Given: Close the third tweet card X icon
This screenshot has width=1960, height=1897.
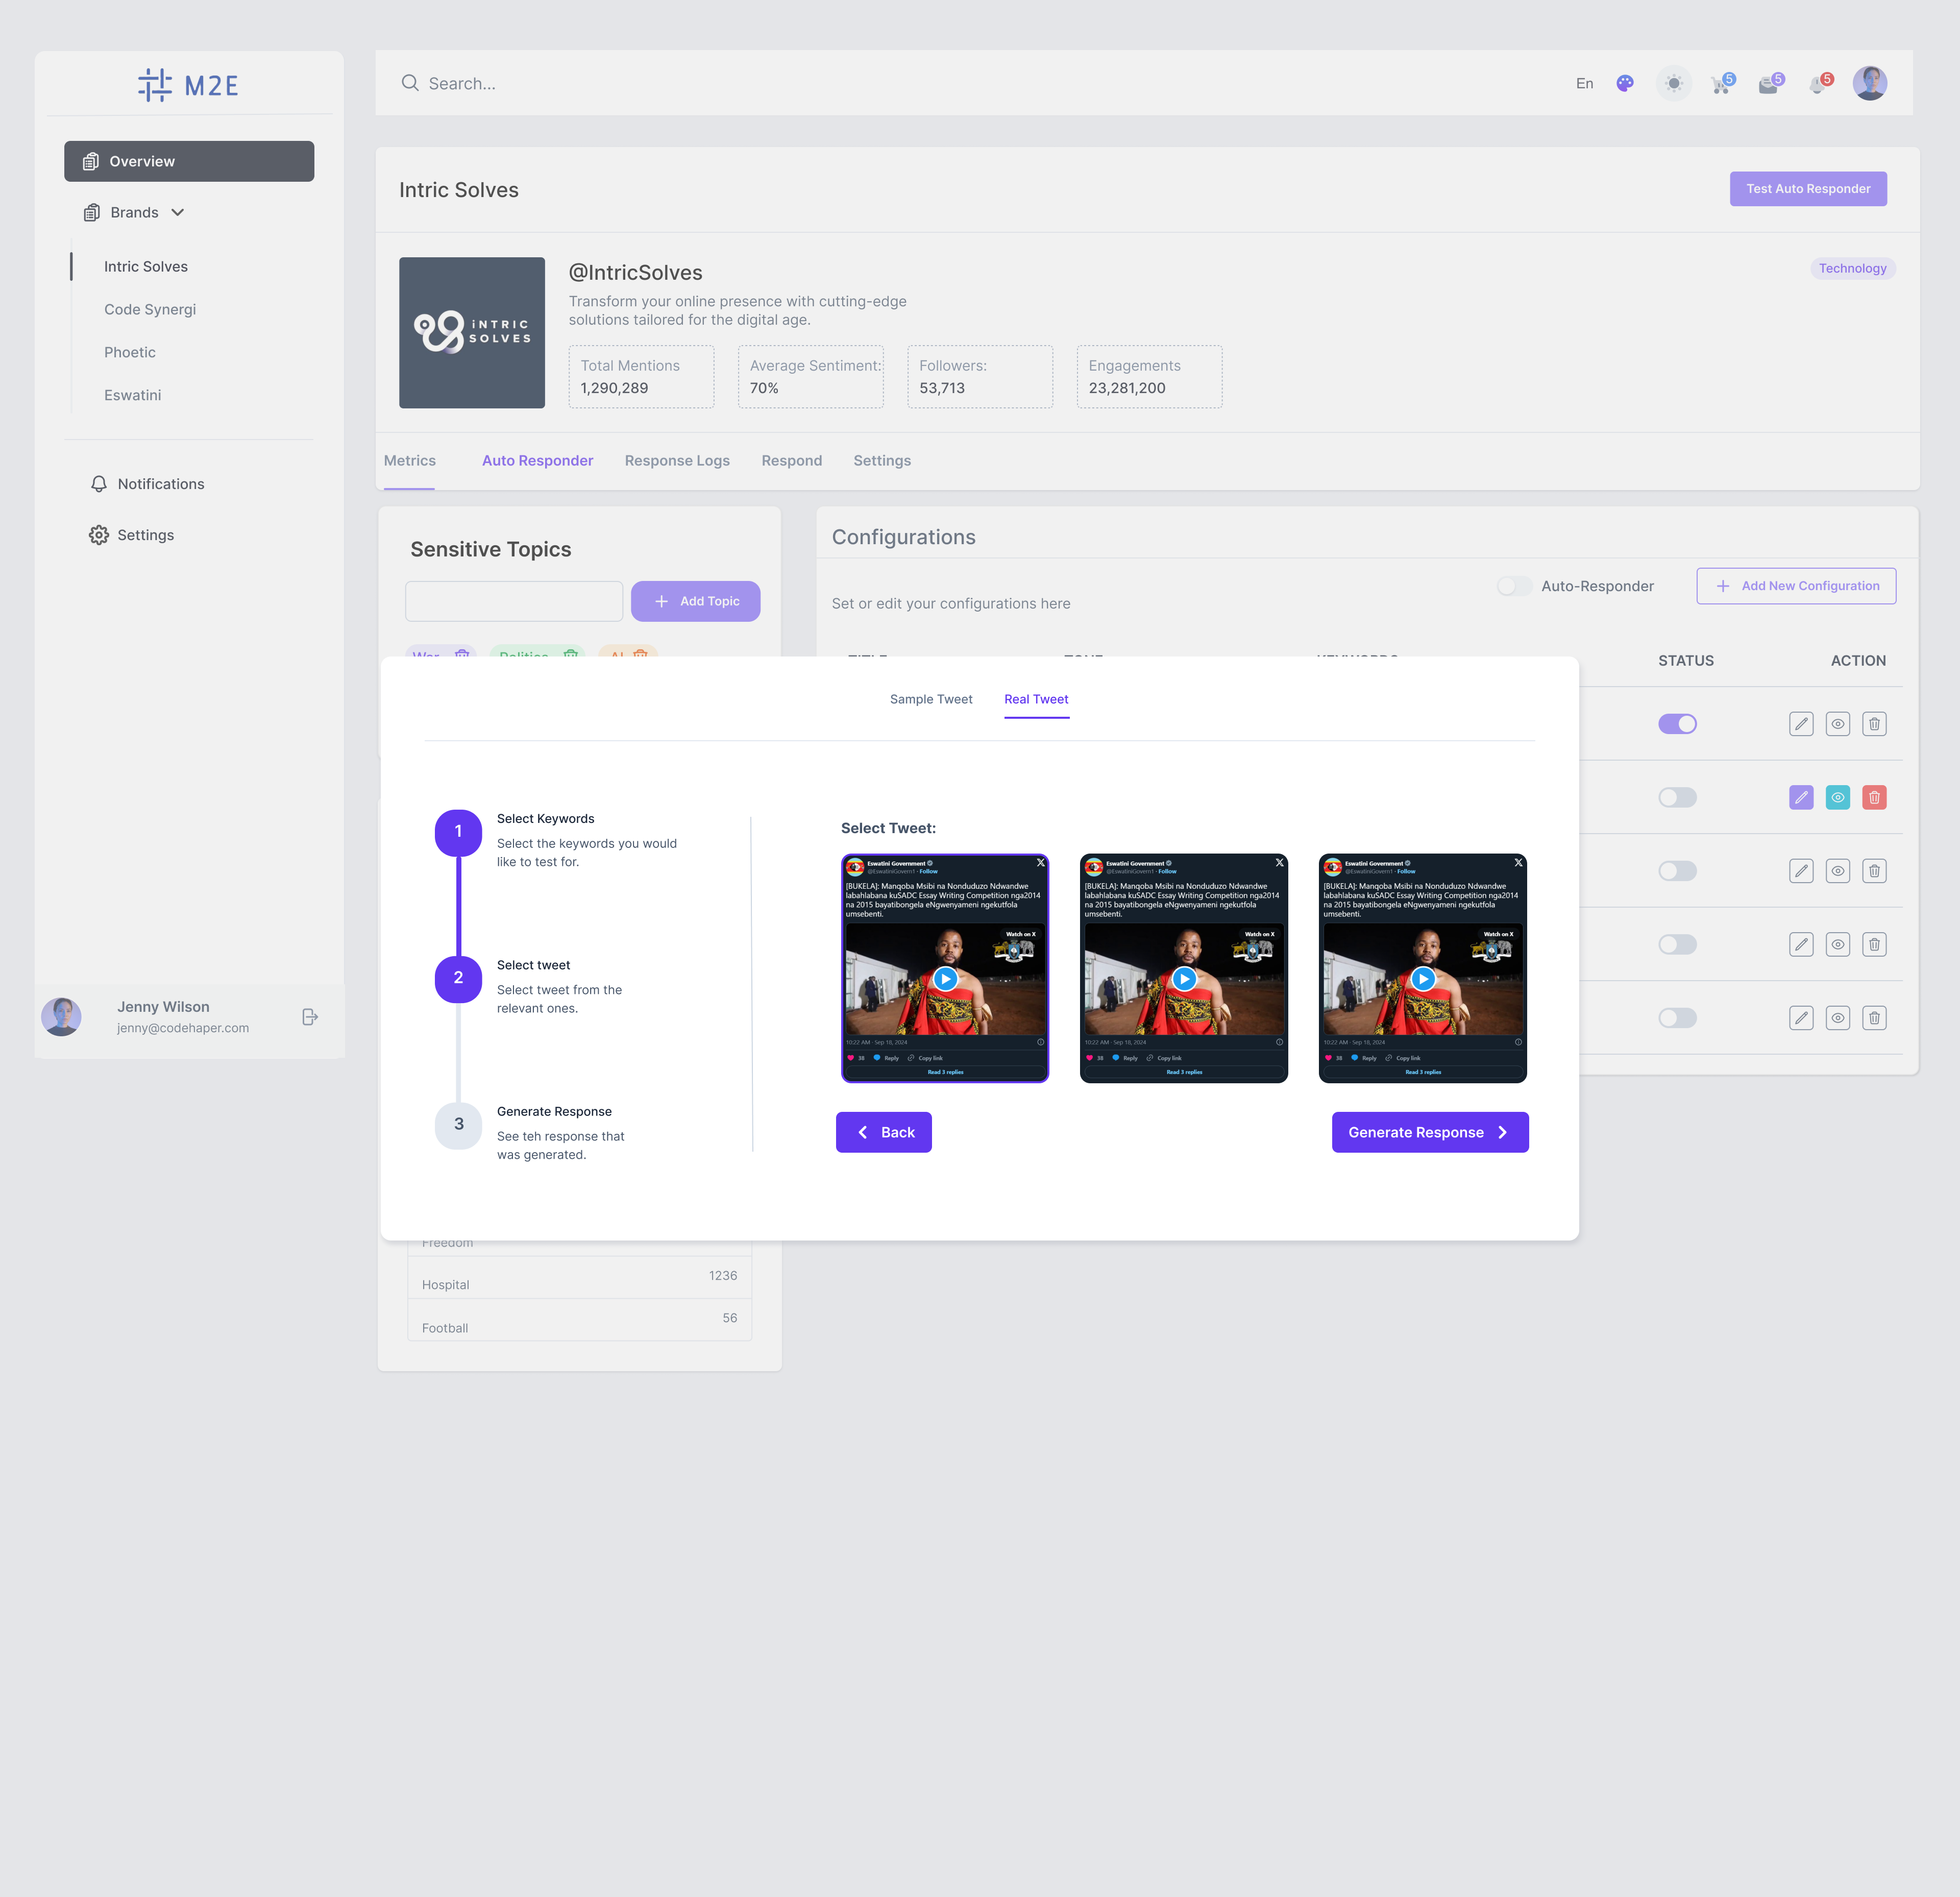Looking at the screenshot, I should [x=1518, y=862].
